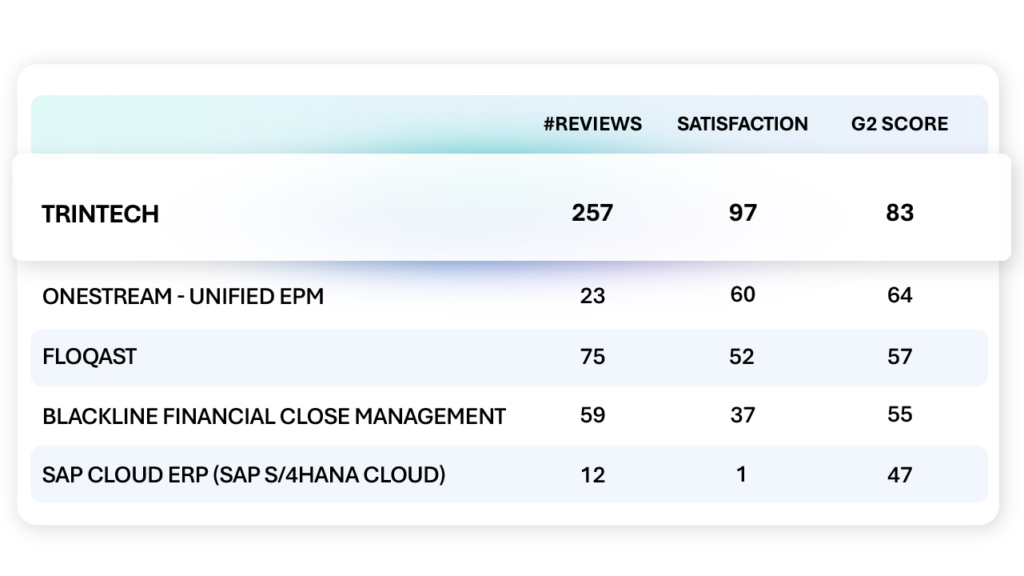Image resolution: width=1024 pixels, height=576 pixels.
Task: Click Trintech's G2 score 83
Action: [899, 213]
